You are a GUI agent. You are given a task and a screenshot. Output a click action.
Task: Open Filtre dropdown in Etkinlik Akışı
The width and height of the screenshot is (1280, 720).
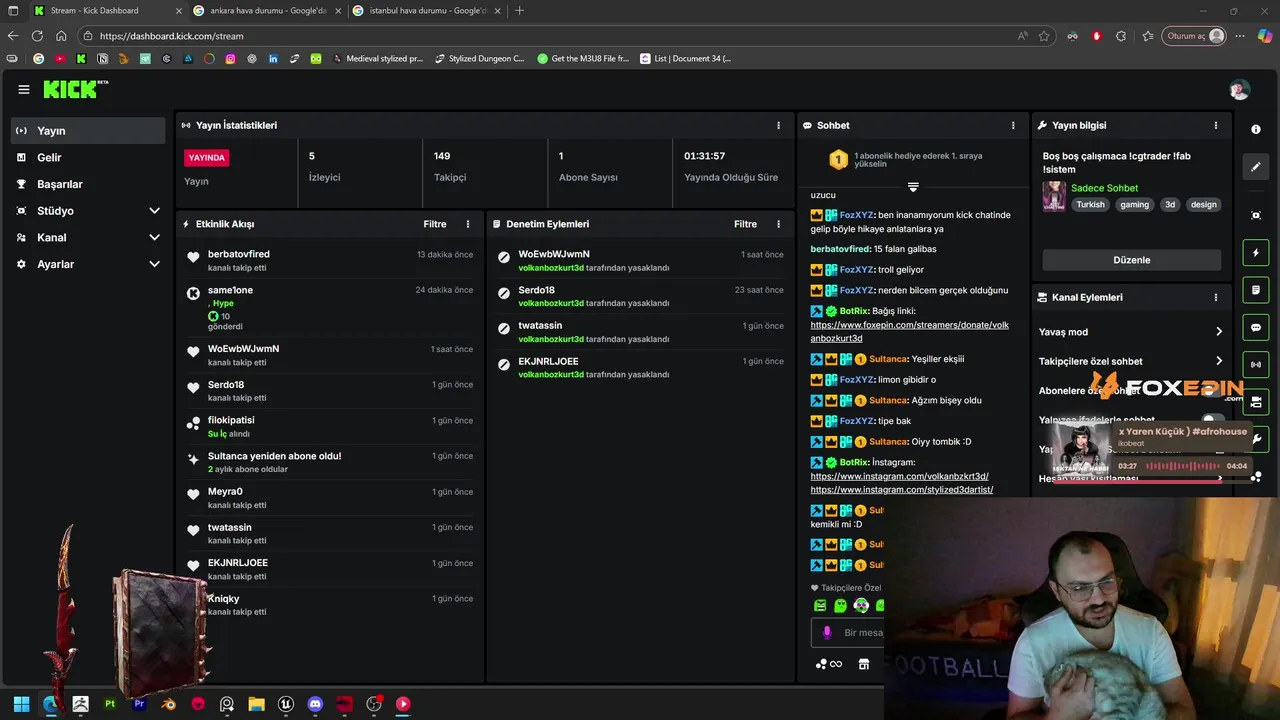tap(435, 224)
